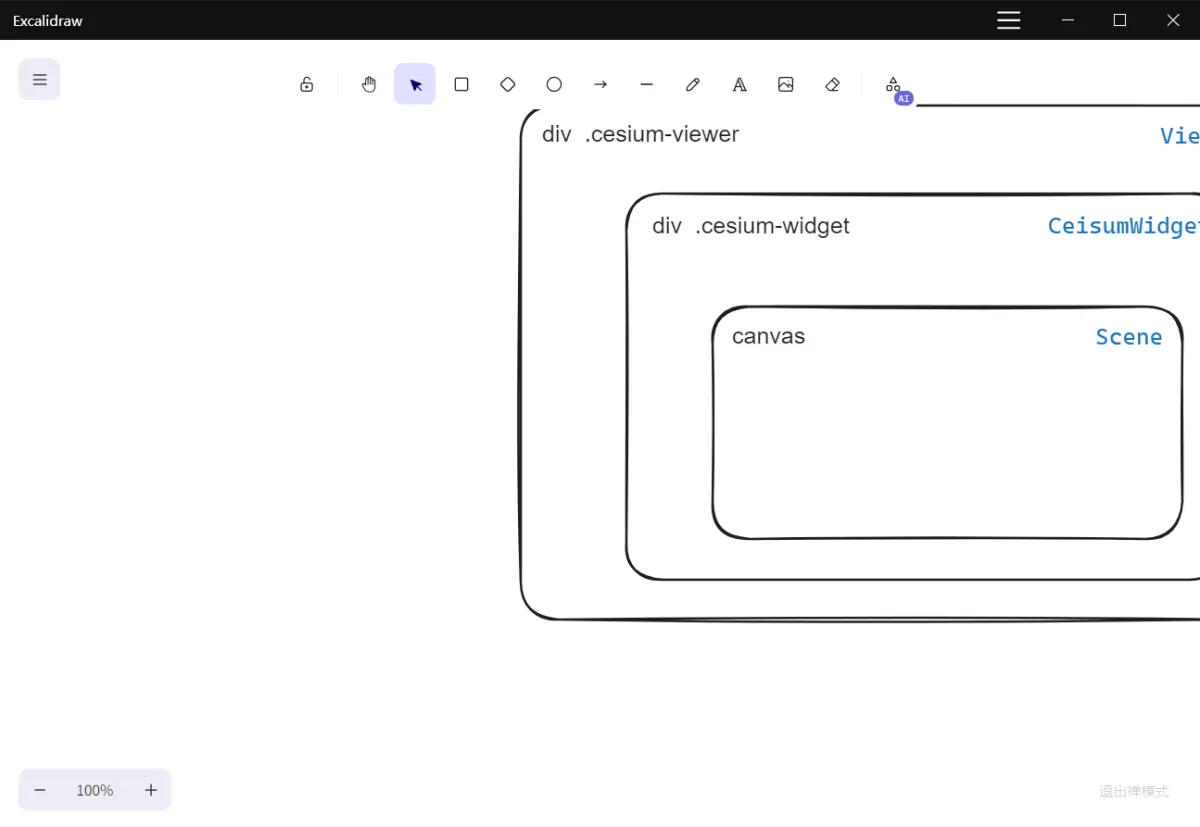1200x827 pixels.
Task: Select the 'div .cesium-widget' text
Action: (750, 226)
